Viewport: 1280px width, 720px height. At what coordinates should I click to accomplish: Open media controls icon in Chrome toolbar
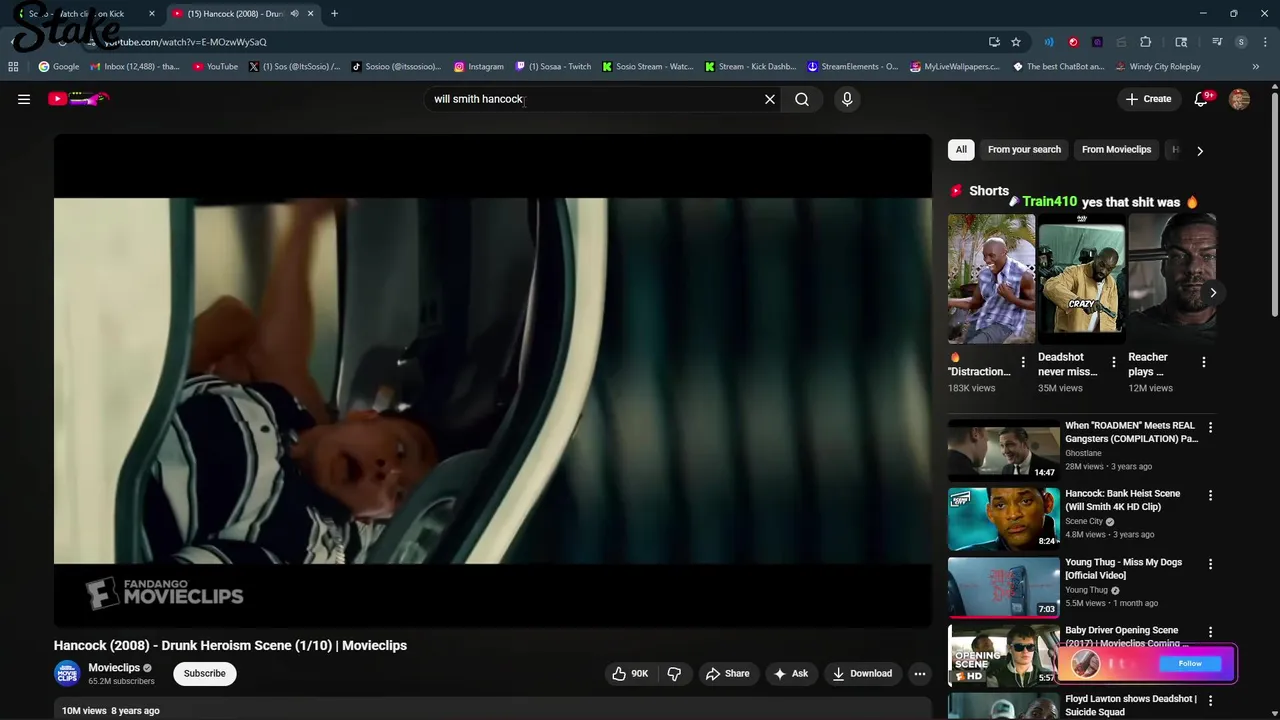click(1217, 42)
